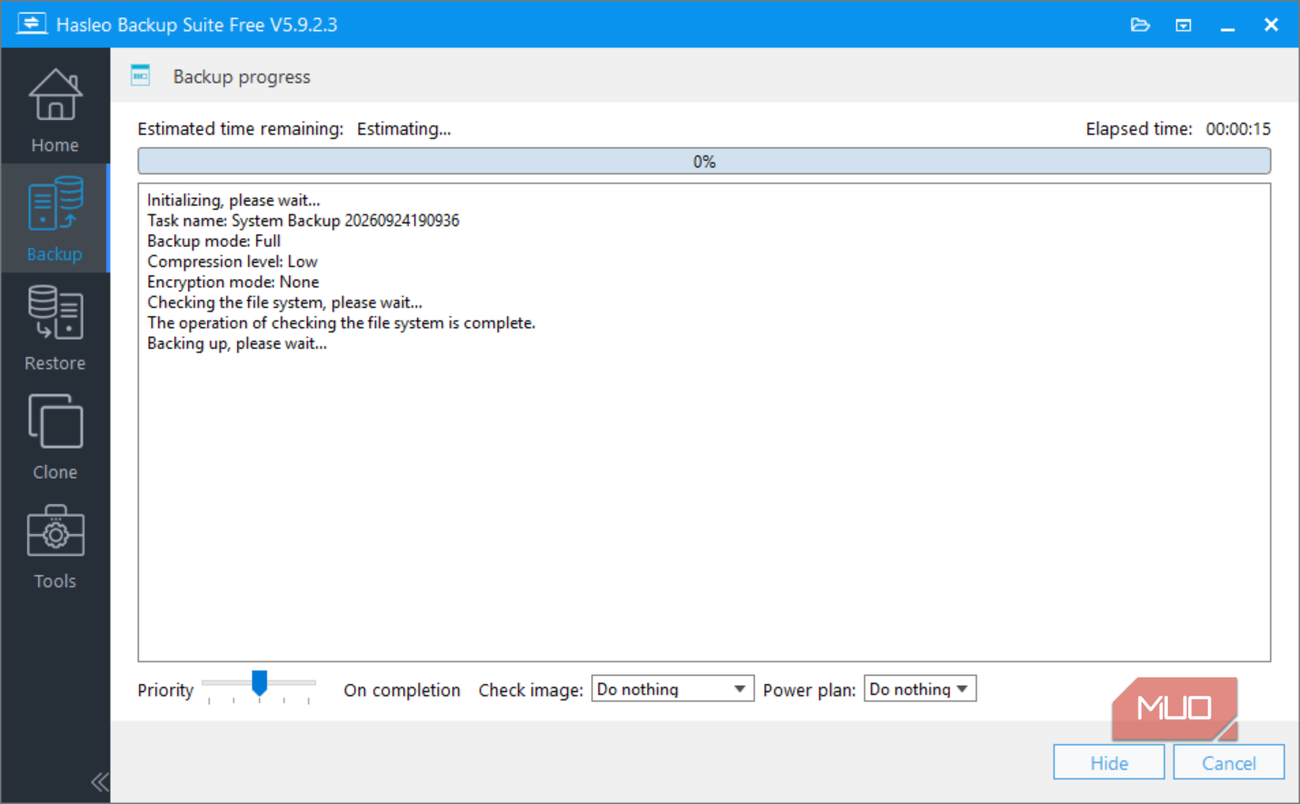Click the Elapsed time value 00:00:15

pyautogui.click(x=1238, y=129)
